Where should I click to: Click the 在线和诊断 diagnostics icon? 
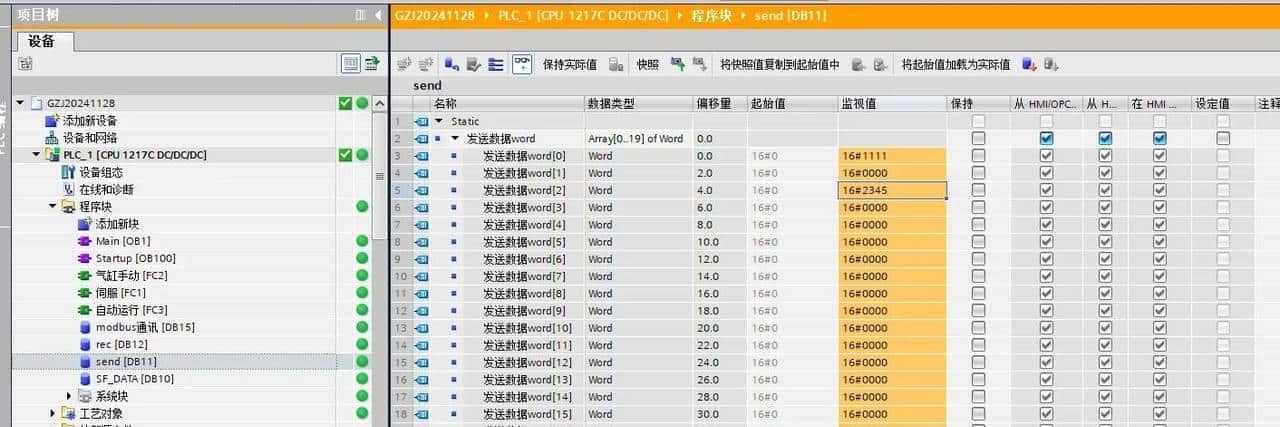point(69,189)
